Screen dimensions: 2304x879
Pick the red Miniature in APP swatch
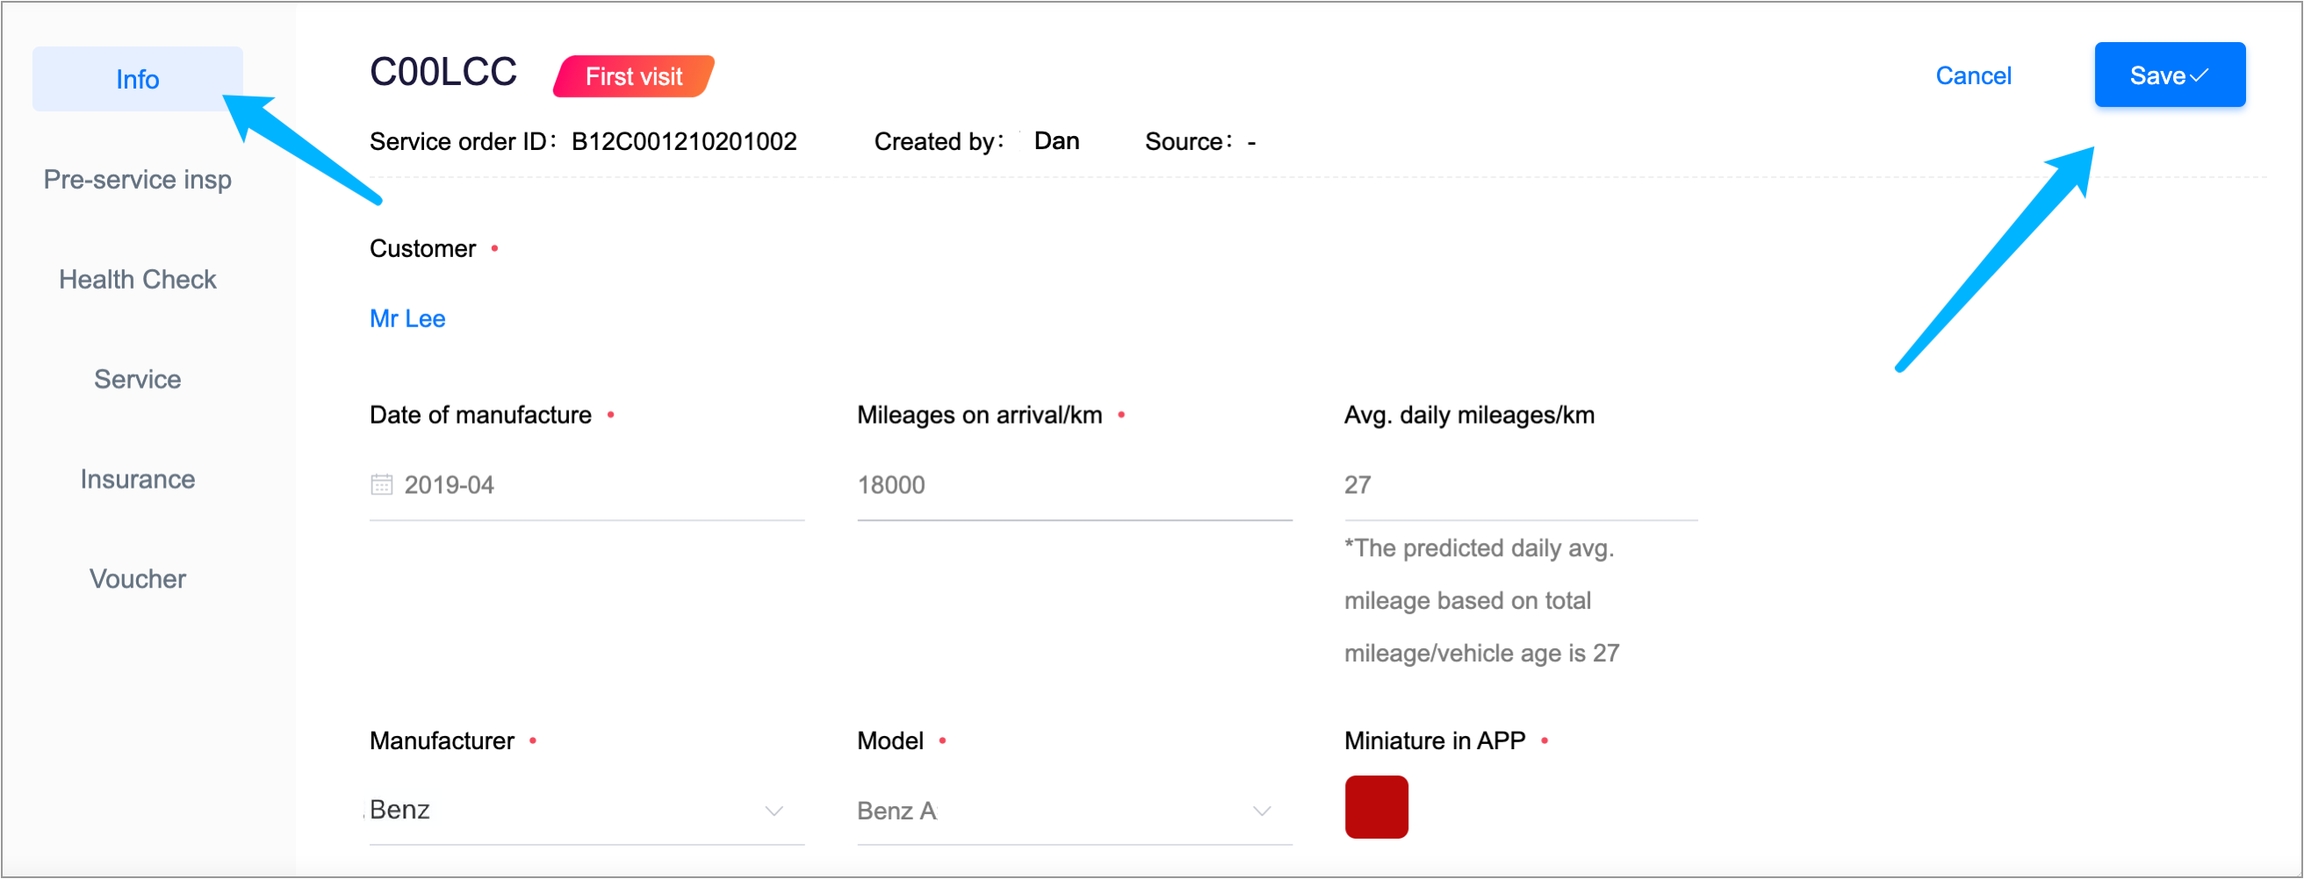point(1376,807)
